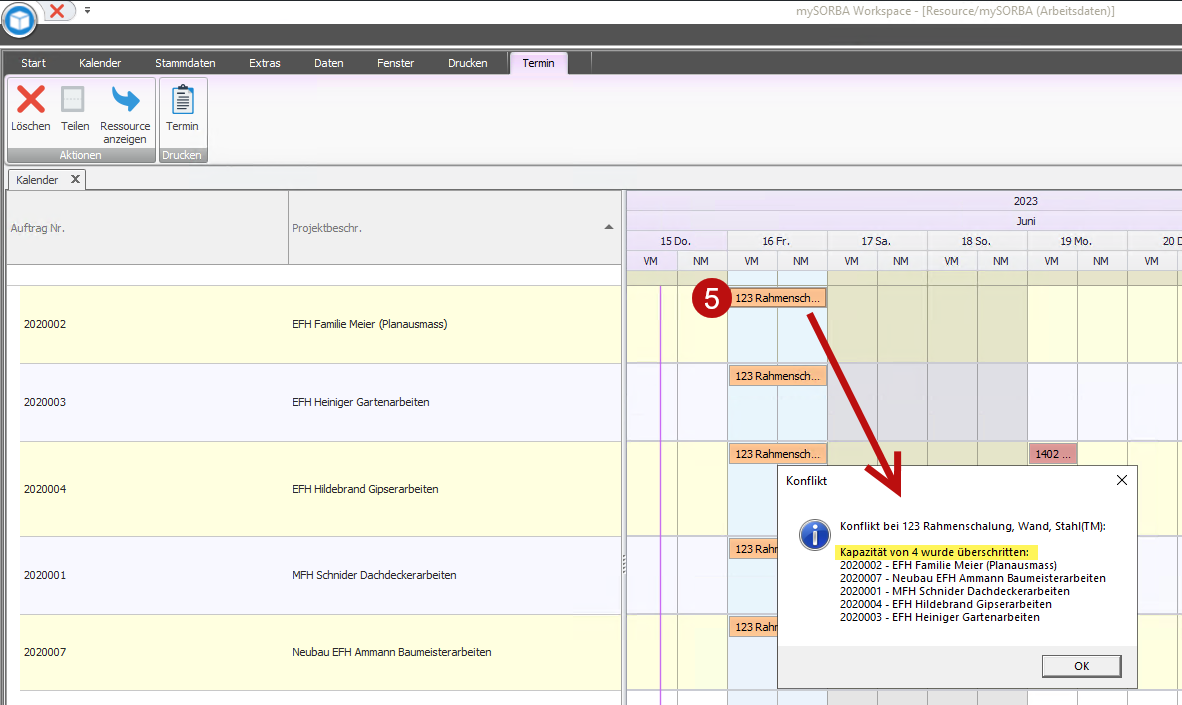Close the Konflikt dialog with X

(x=1122, y=480)
